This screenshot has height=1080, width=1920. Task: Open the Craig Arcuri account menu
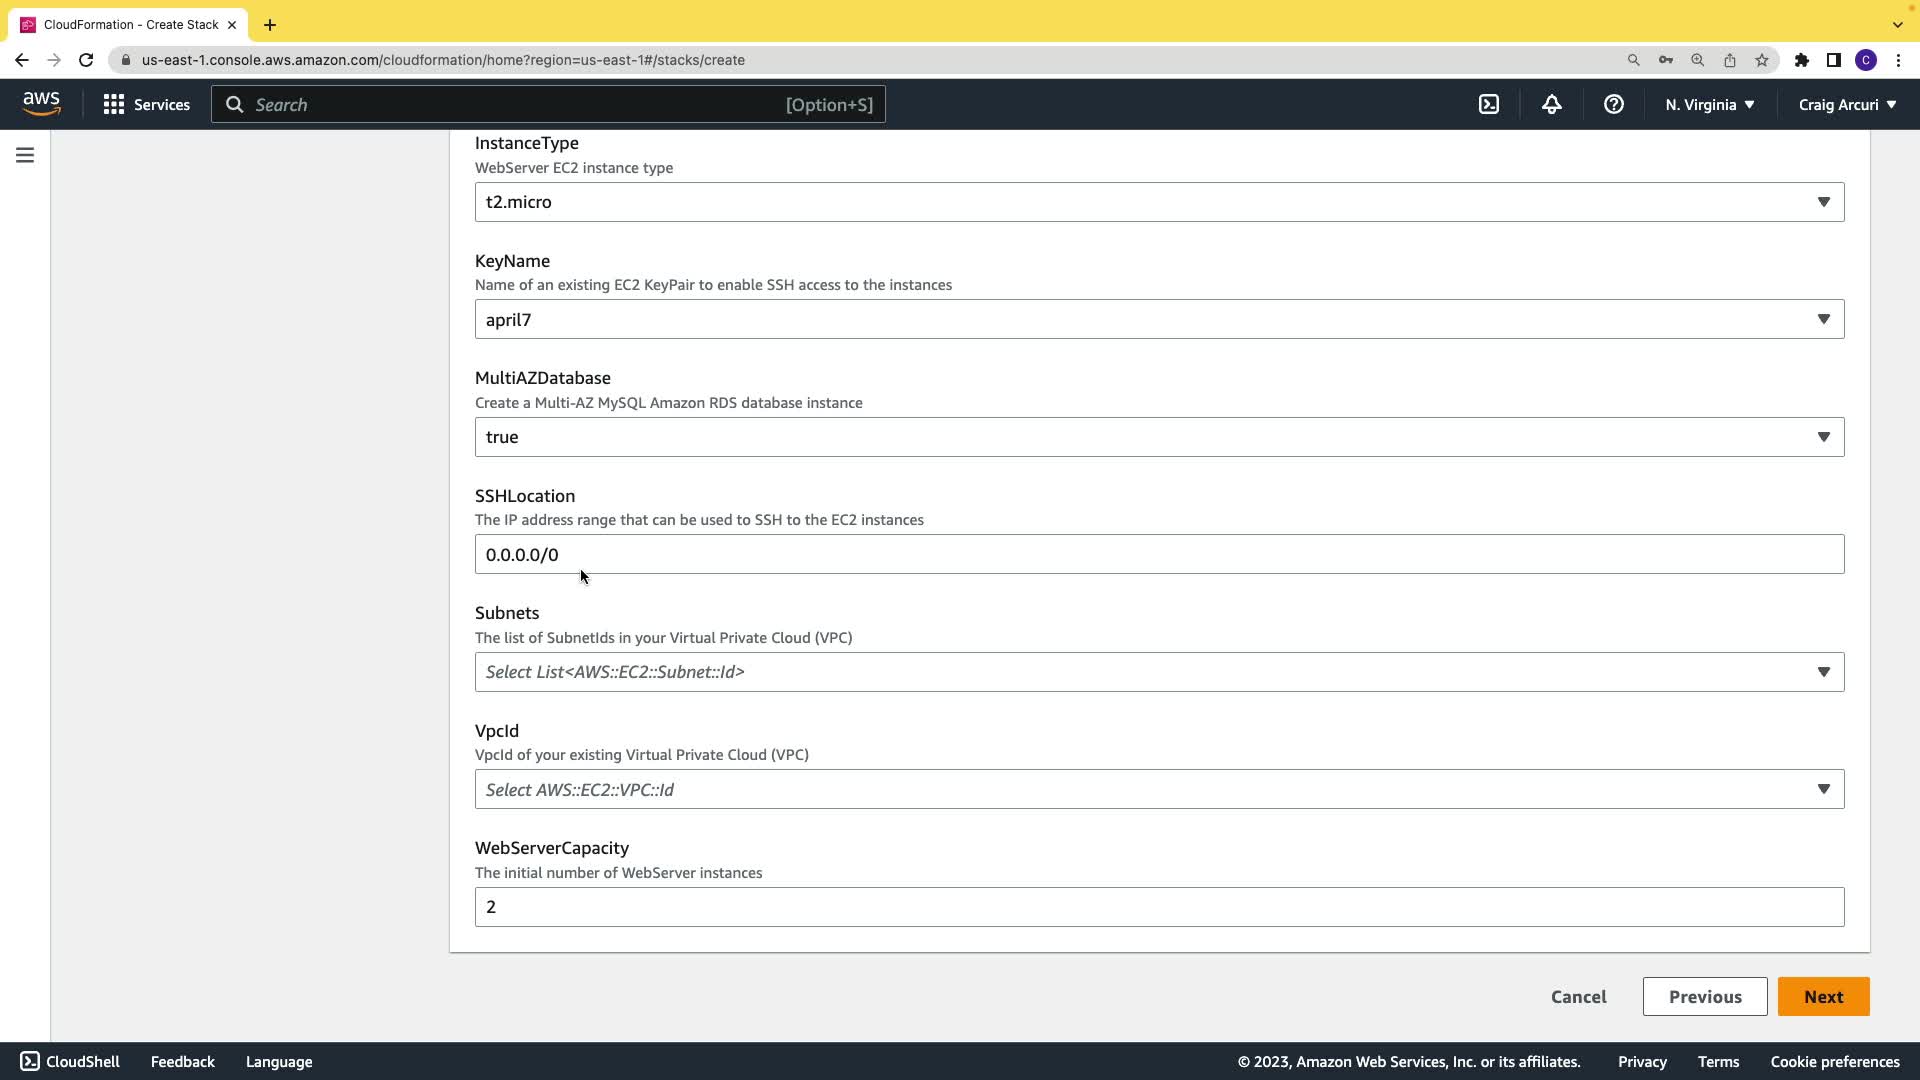coord(1847,104)
